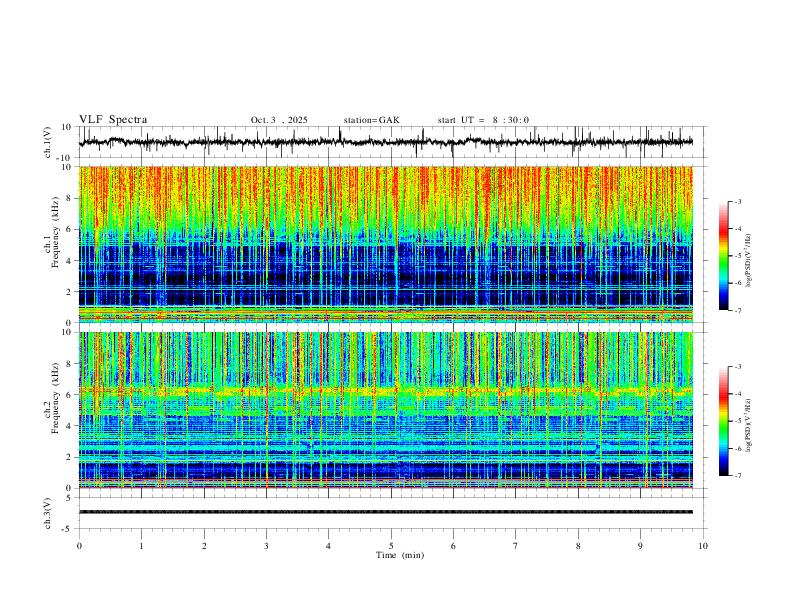Click the ch.1 "log(PSD)" colorbar label

coord(749,261)
